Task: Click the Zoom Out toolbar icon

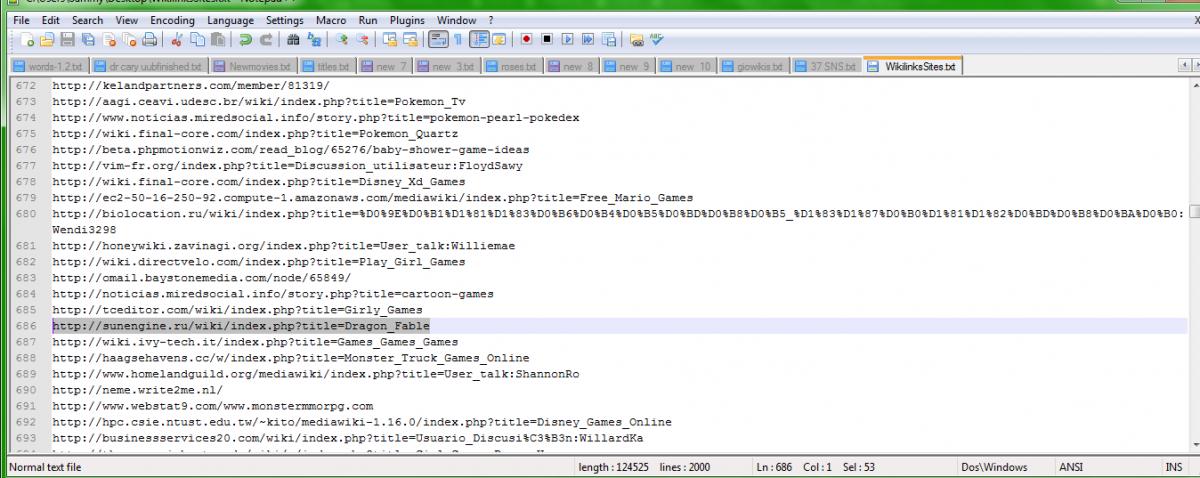Action: tap(362, 40)
